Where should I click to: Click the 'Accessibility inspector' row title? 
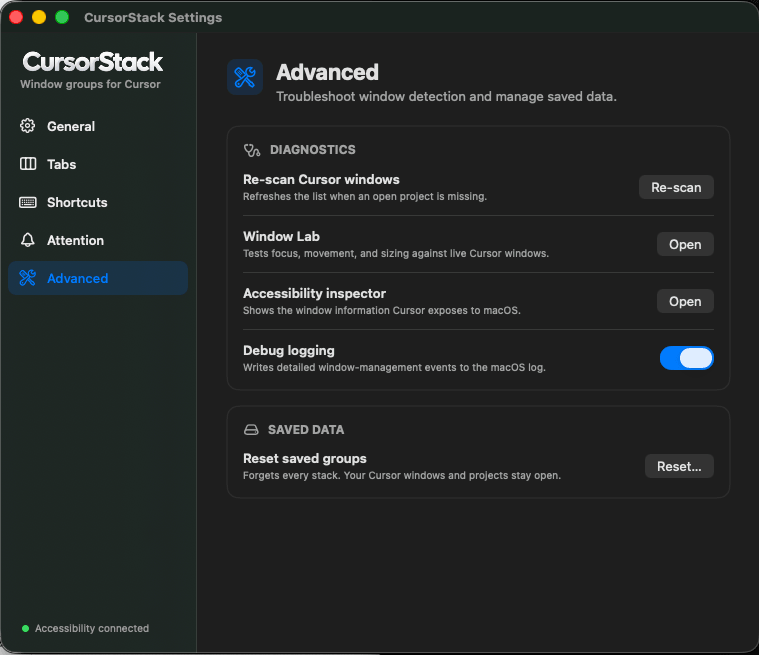pos(314,293)
